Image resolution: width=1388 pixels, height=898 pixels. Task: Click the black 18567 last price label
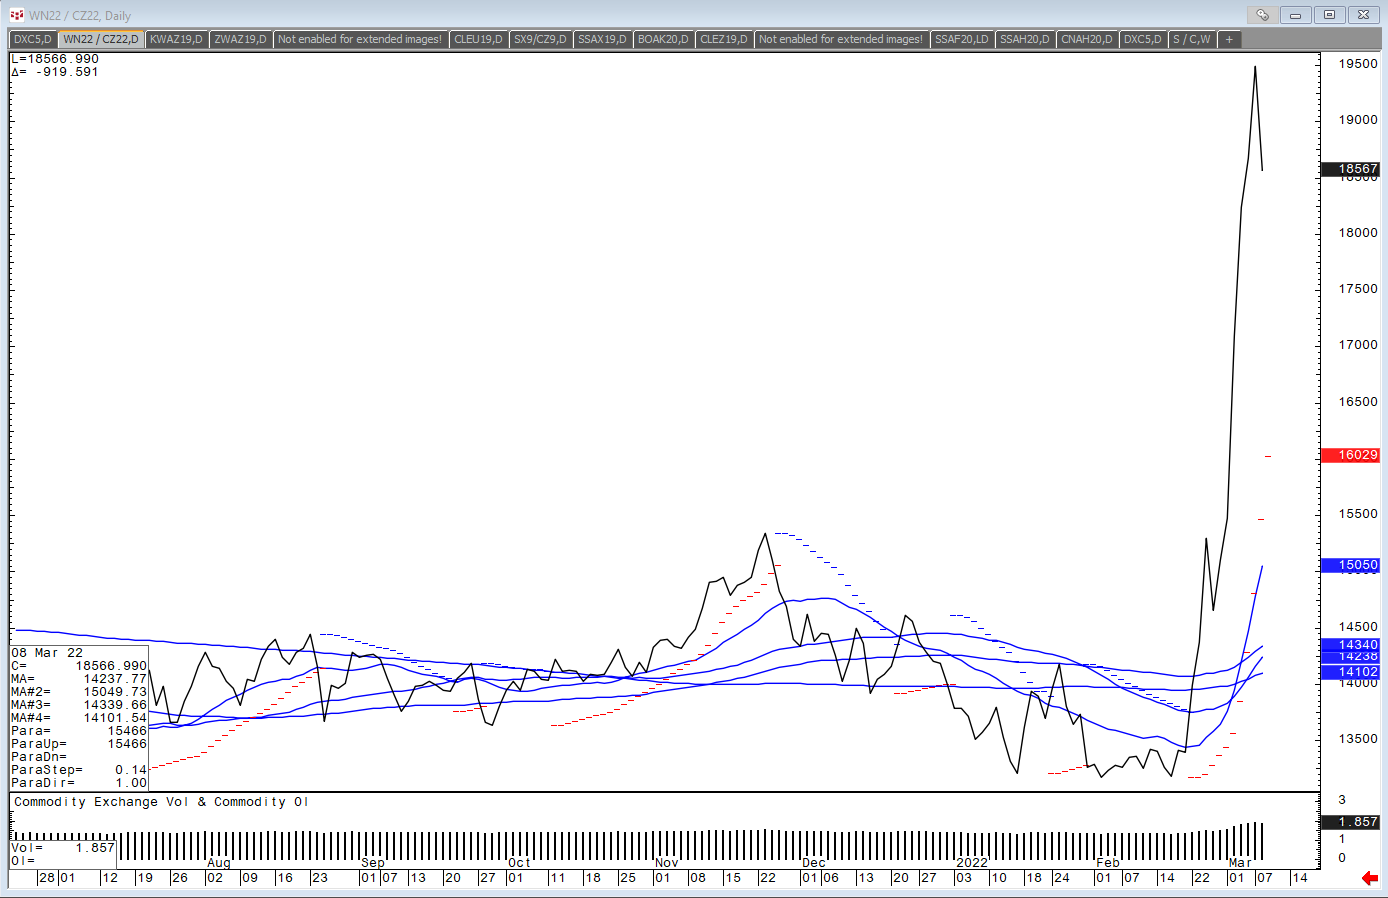tap(1351, 169)
